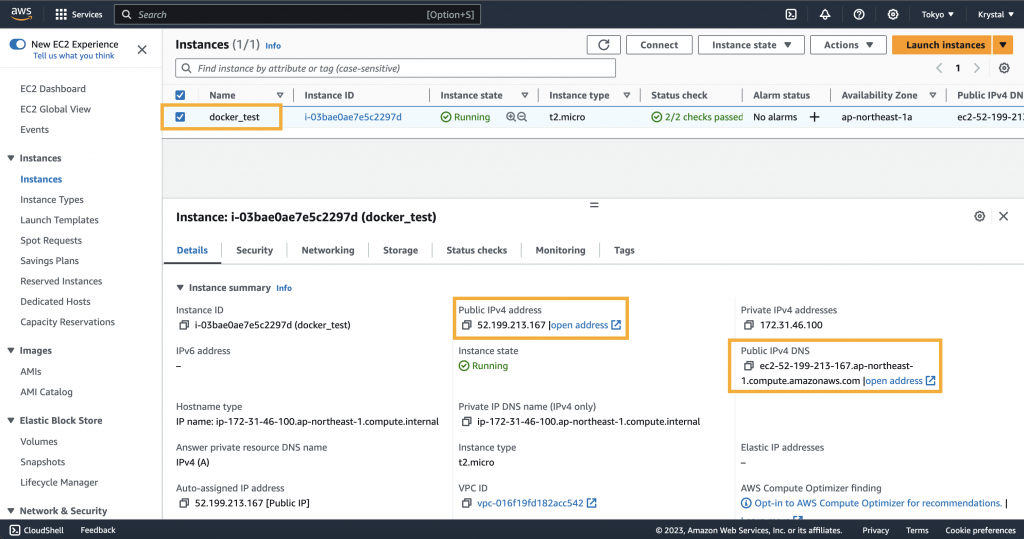Click the Connect button
Viewport: 1024px width, 539px height.
[659, 44]
